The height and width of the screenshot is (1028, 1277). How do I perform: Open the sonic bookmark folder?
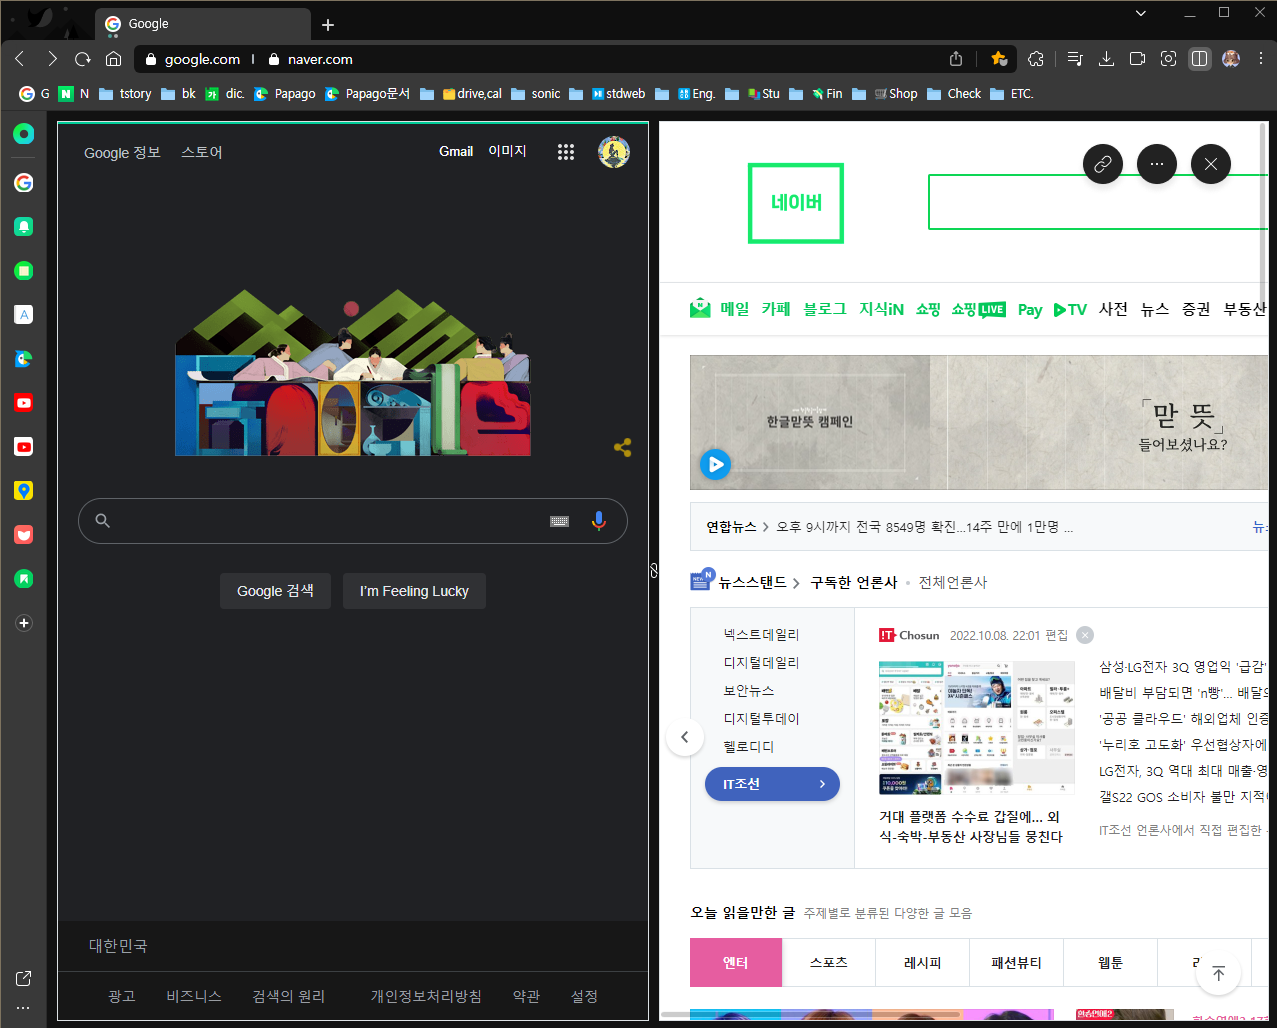point(536,94)
